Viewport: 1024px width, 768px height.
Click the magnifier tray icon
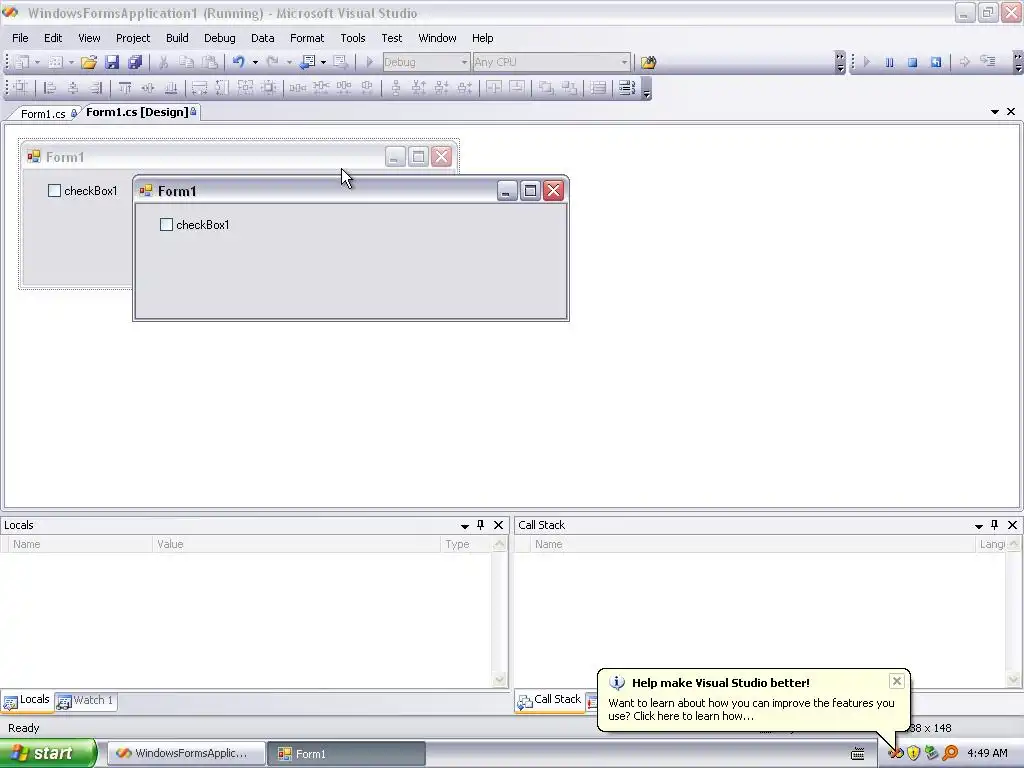[x=950, y=753]
